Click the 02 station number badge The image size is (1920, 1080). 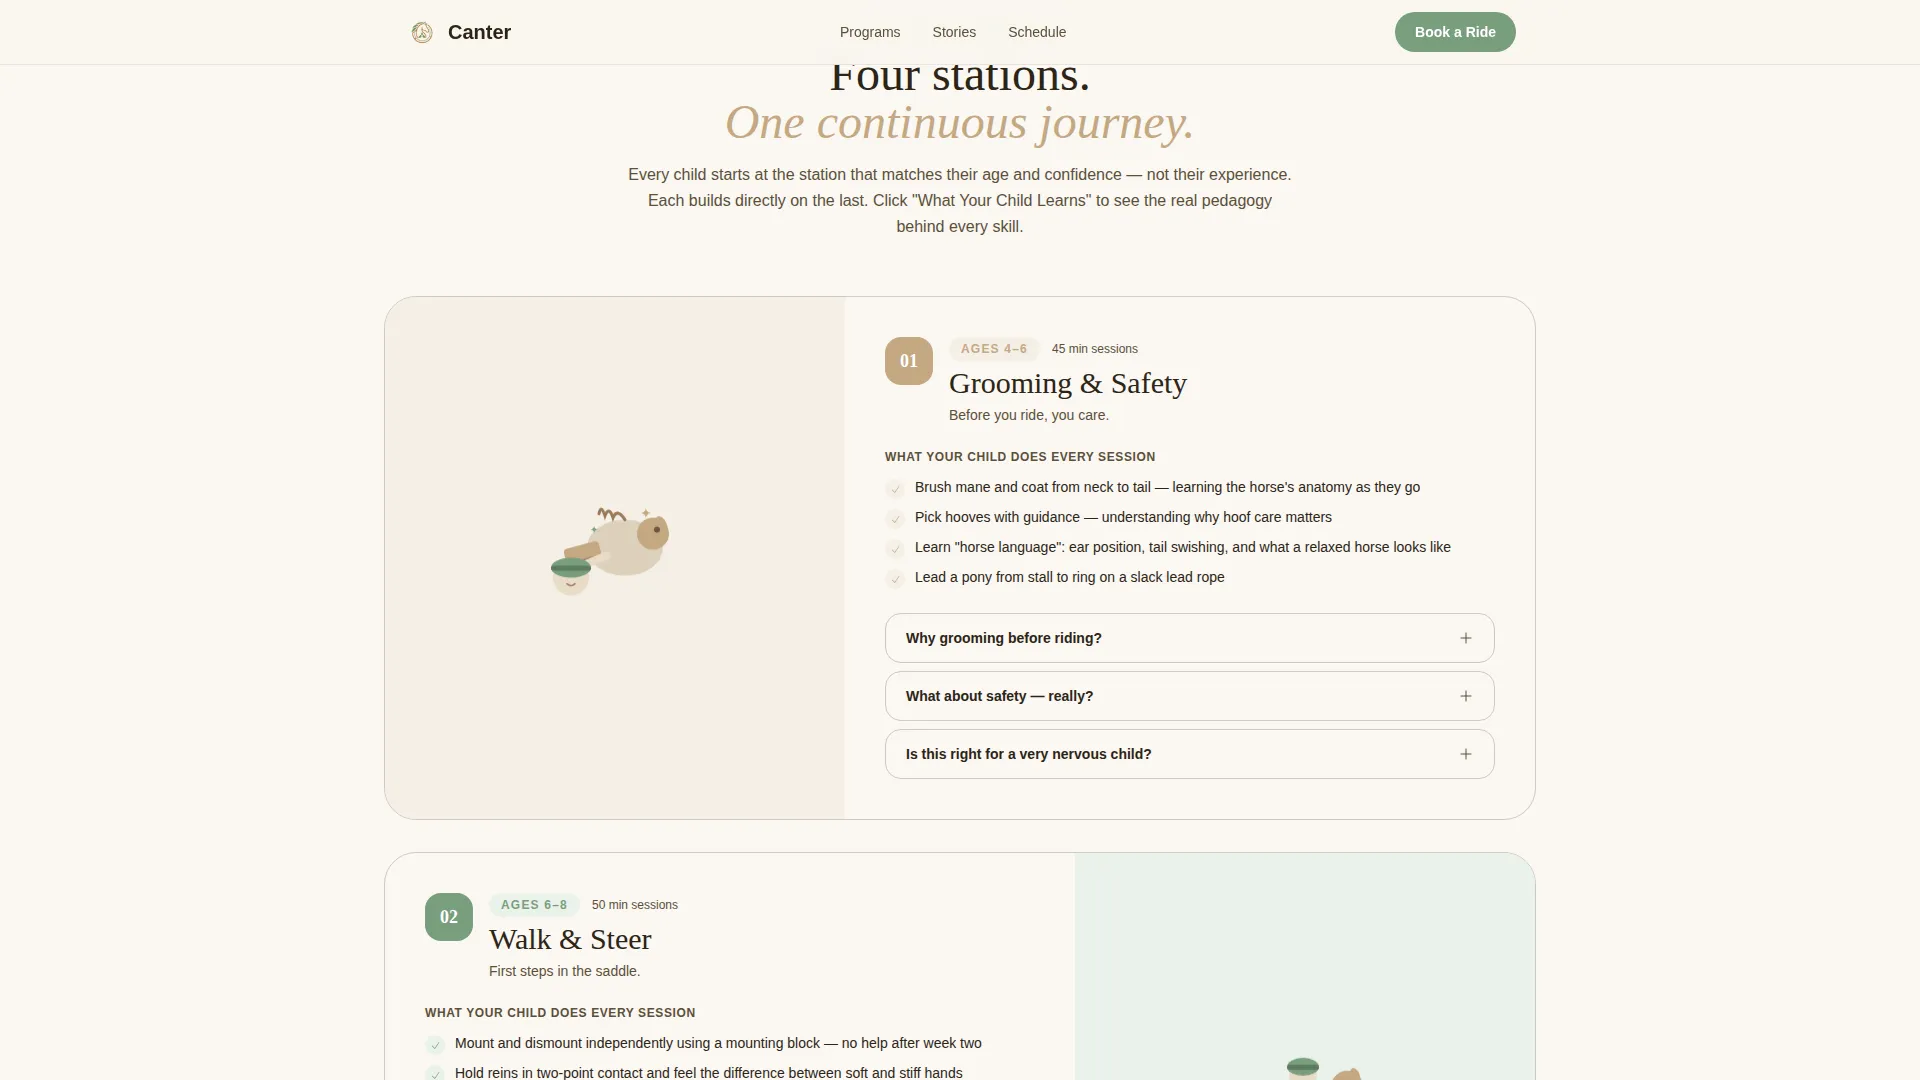(x=449, y=917)
